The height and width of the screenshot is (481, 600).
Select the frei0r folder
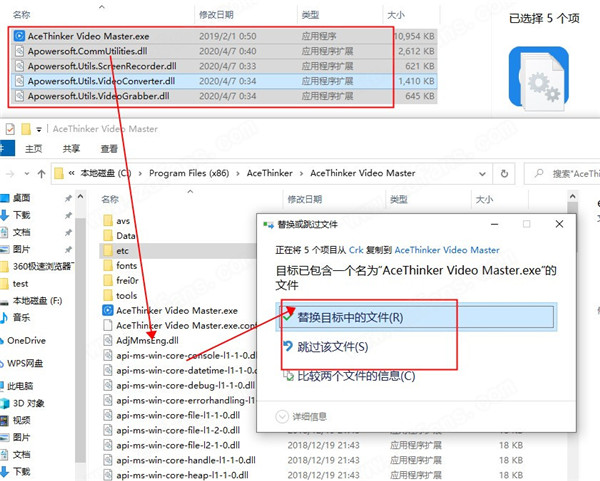point(127,280)
